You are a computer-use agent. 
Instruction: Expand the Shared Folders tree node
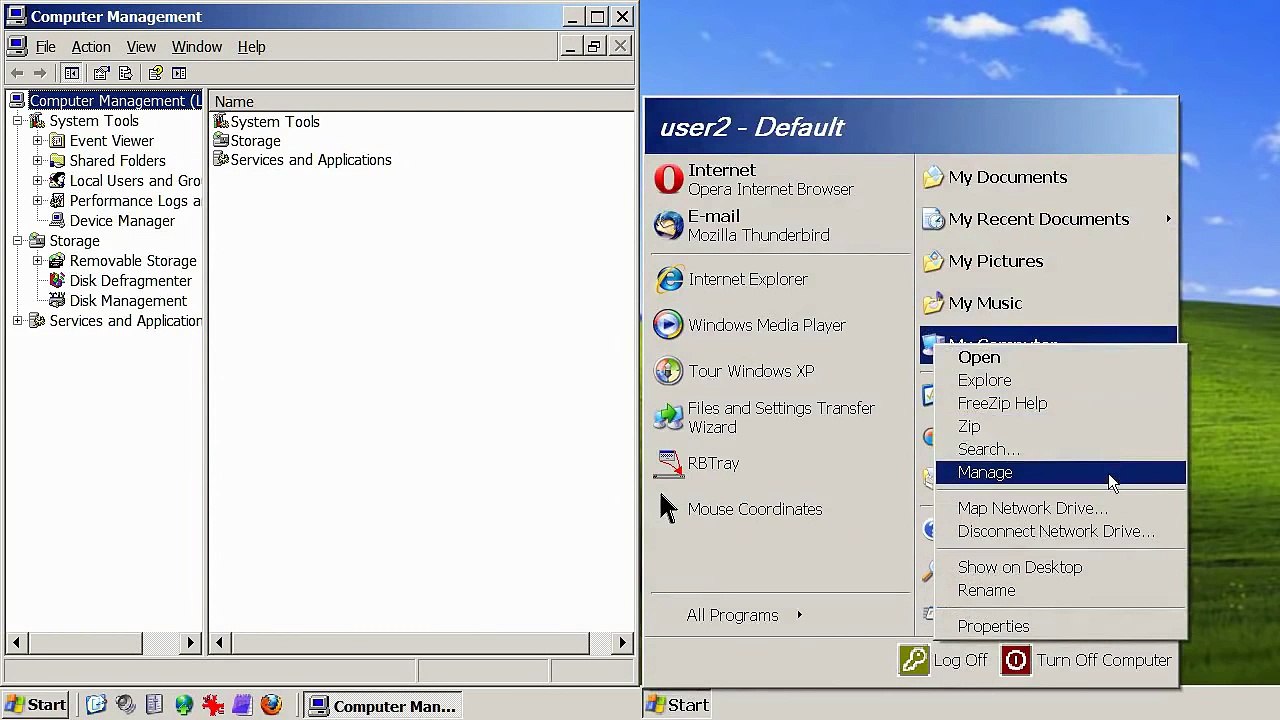point(37,161)
